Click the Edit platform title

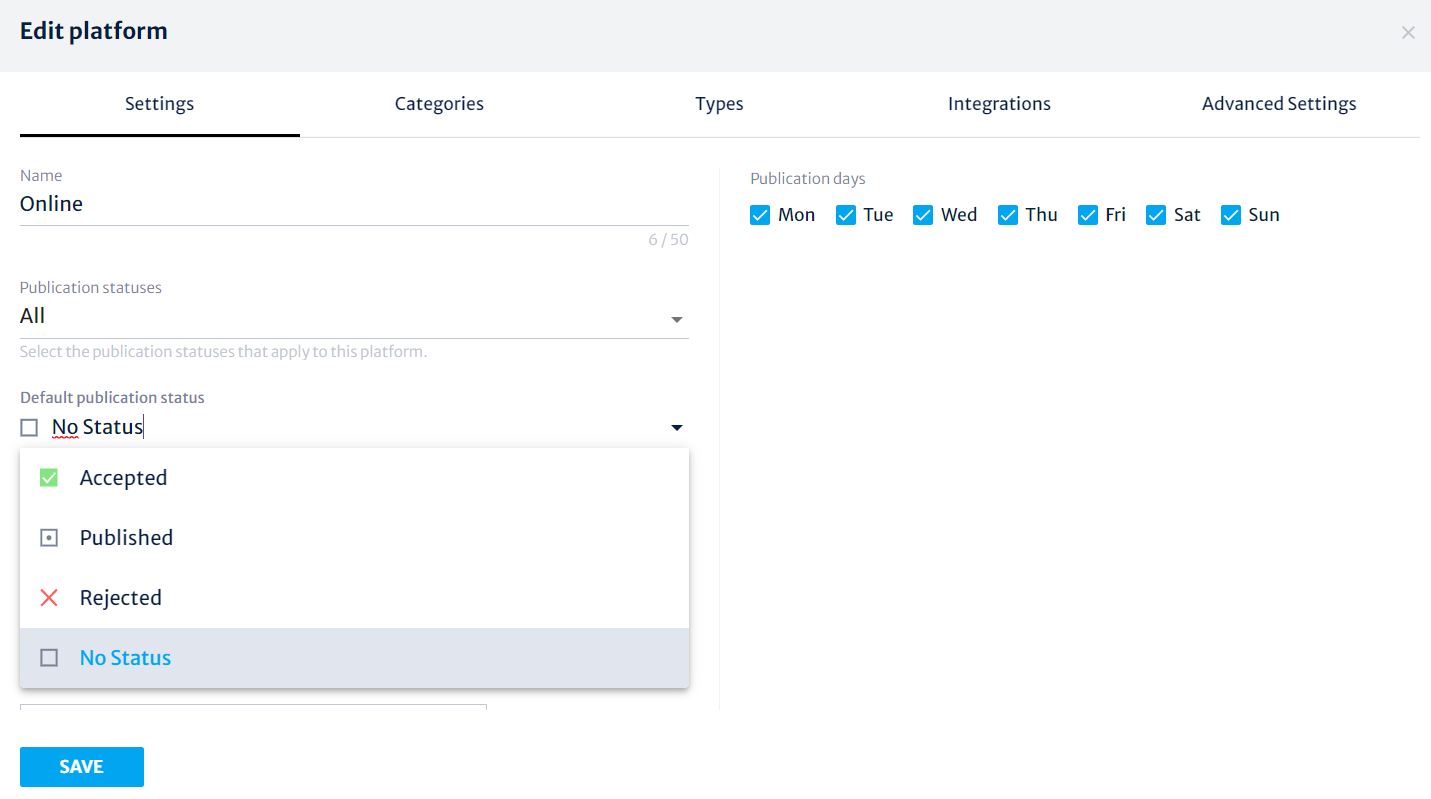tap(94, 31)
